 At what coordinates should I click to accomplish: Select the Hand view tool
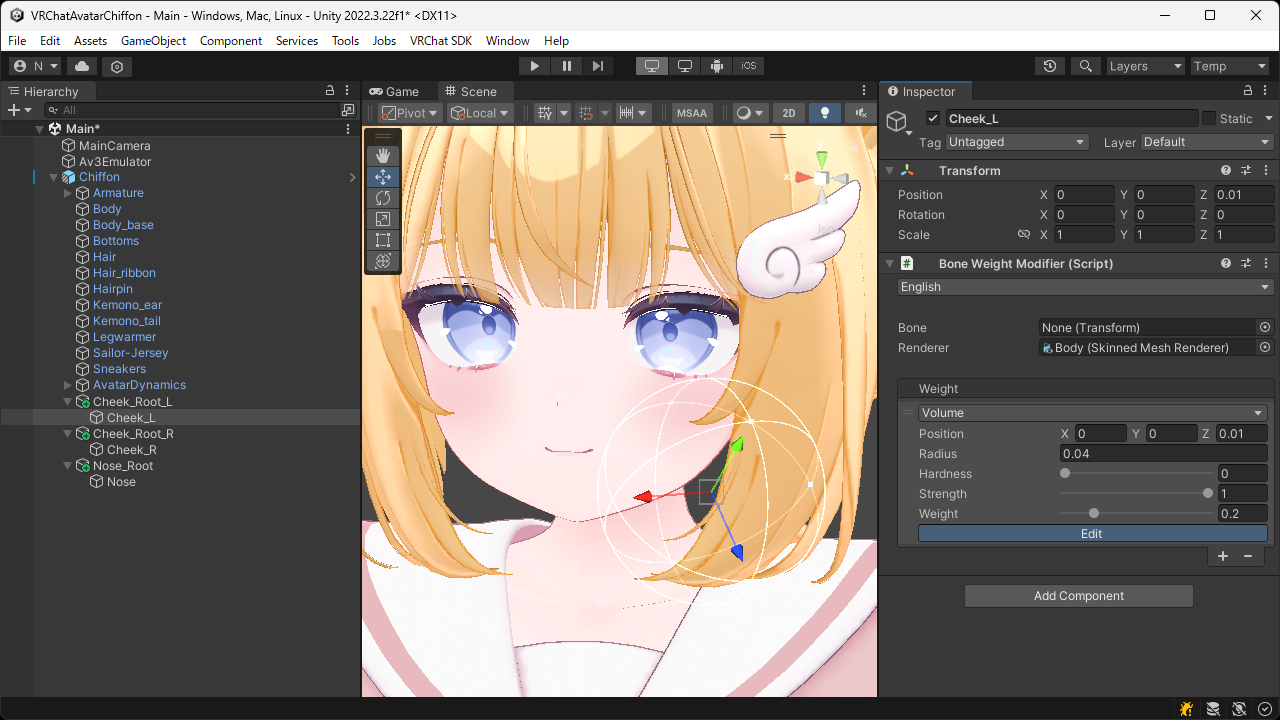point(382,156)
